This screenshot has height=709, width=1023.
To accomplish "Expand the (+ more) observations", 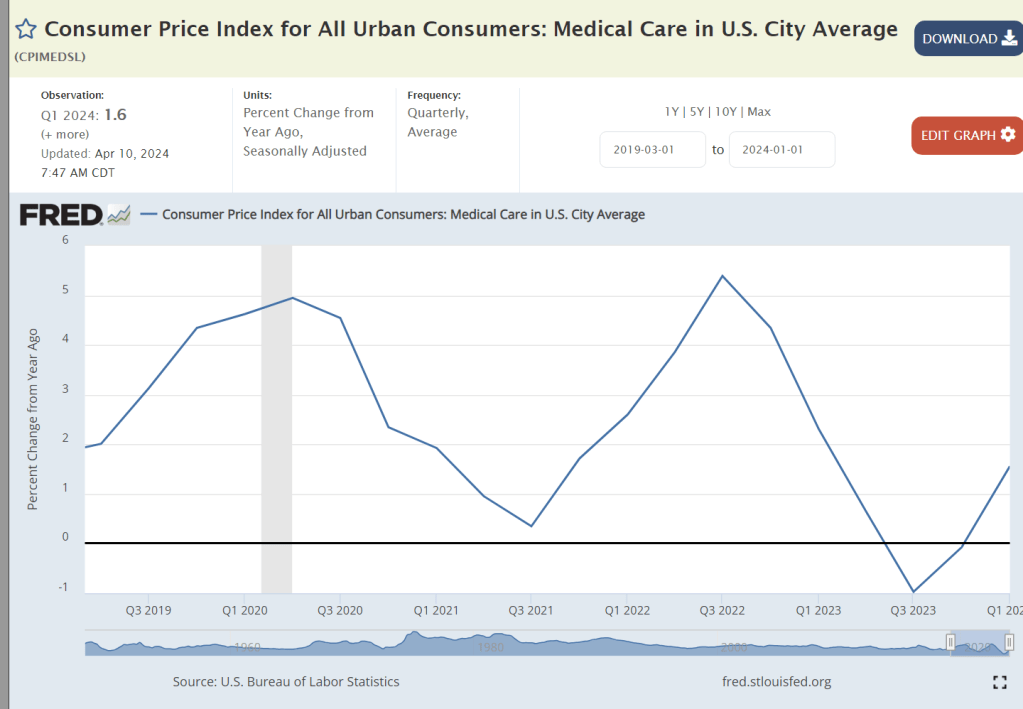I will (65, 134).
